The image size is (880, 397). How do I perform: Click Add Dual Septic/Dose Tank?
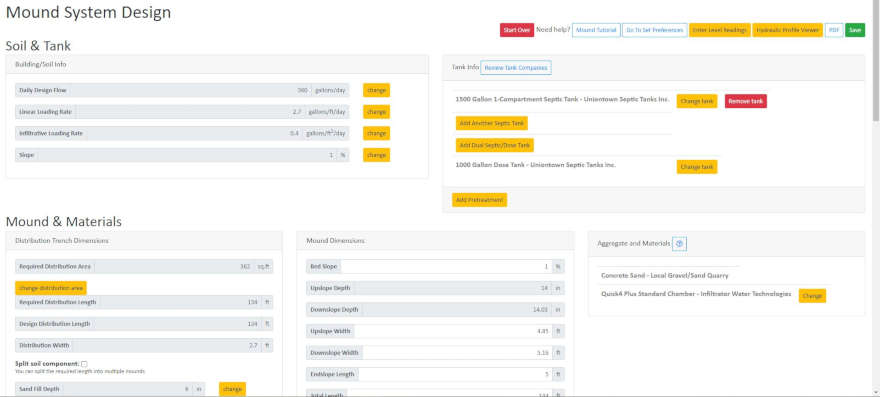[x=494, y=145]
